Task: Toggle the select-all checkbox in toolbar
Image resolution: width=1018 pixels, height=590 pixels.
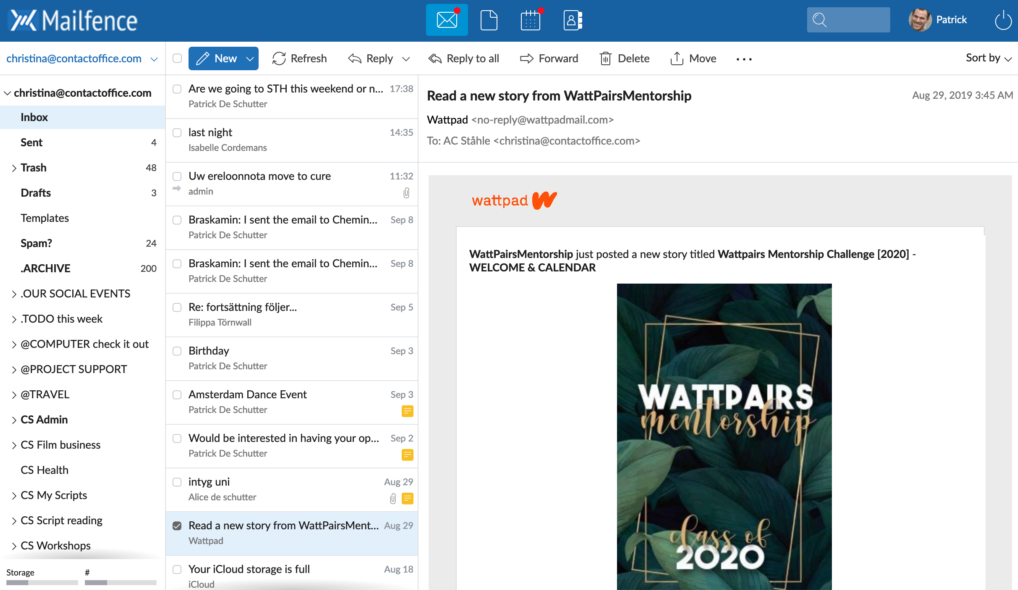Action: 177,58
